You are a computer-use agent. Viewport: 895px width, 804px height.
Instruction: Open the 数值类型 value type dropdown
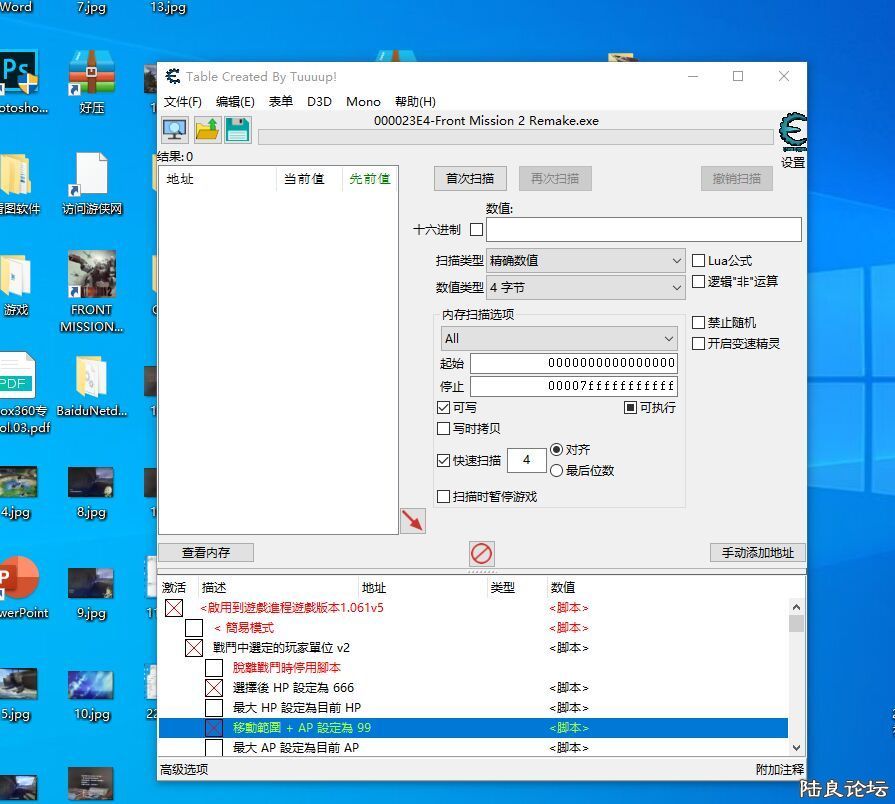coord(585,288)
